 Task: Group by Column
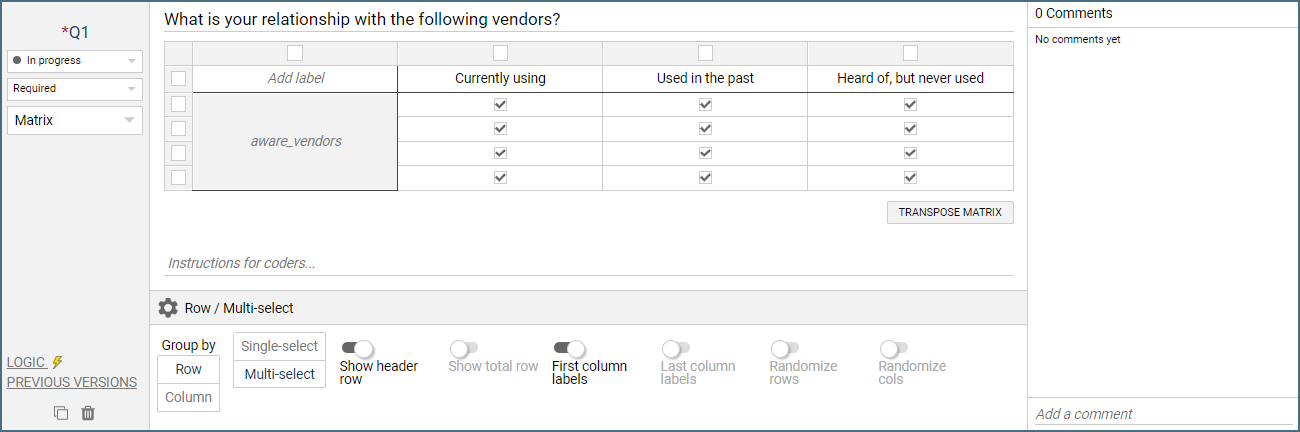pyautogui.click(x=188, y=397)
